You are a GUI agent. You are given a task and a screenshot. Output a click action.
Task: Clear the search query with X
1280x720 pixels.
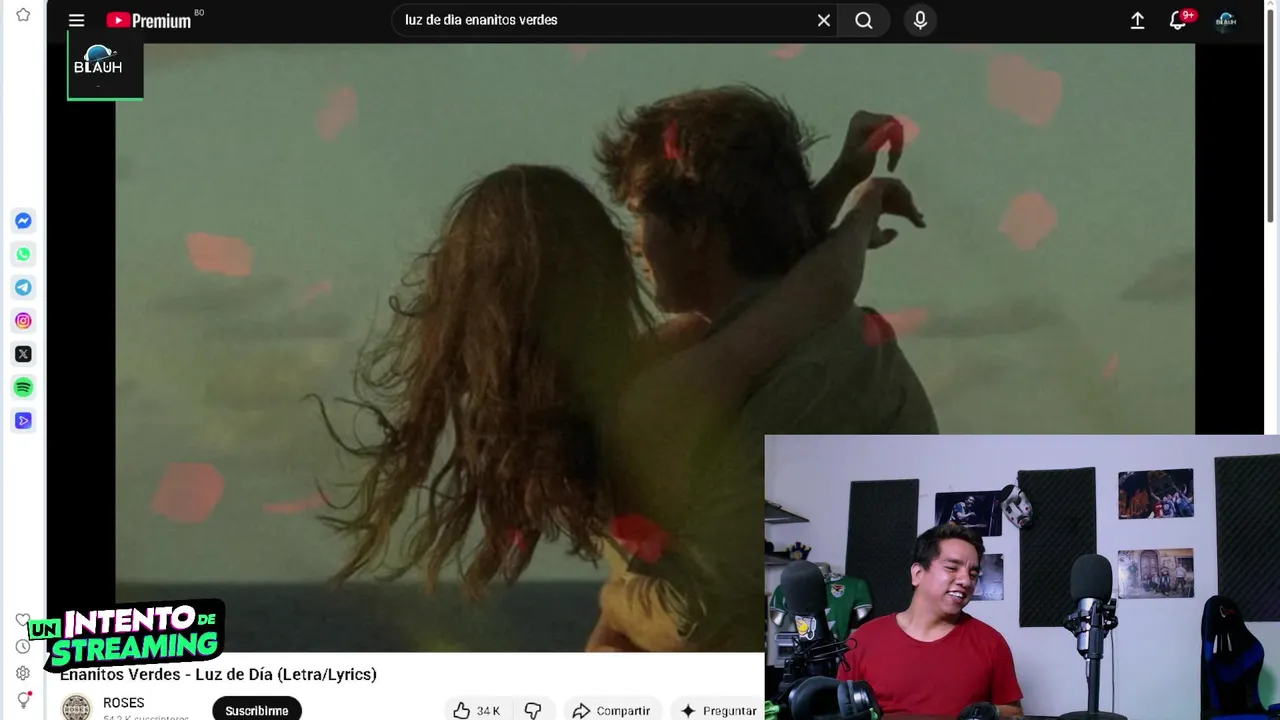[x=824, y=20]
